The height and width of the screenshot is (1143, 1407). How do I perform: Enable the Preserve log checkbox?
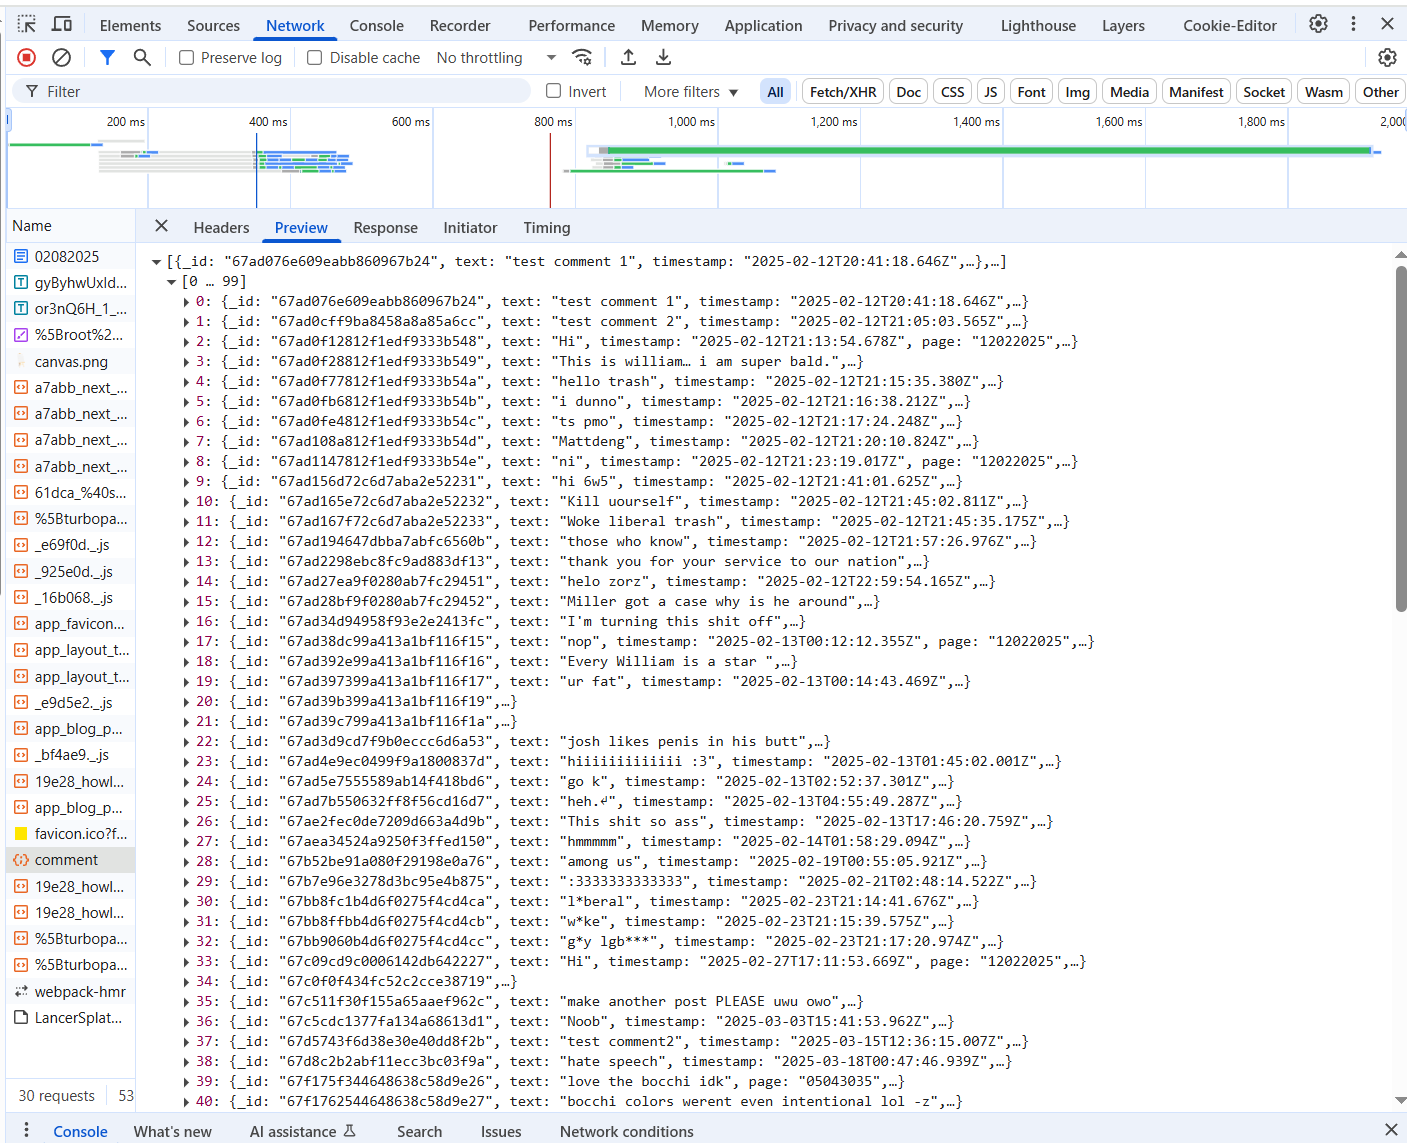186,58
